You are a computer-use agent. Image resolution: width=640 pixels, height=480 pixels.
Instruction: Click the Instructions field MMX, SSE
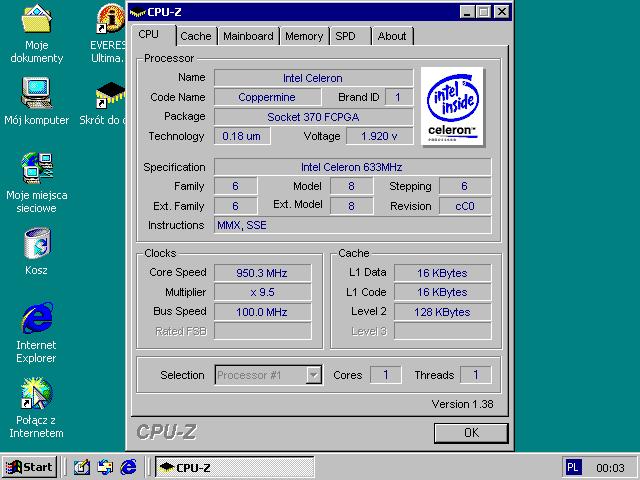[x=352, y=225]
